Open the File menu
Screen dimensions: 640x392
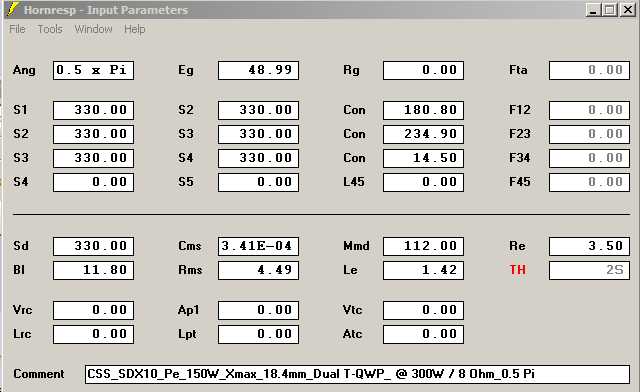click(x=18, y=29)
